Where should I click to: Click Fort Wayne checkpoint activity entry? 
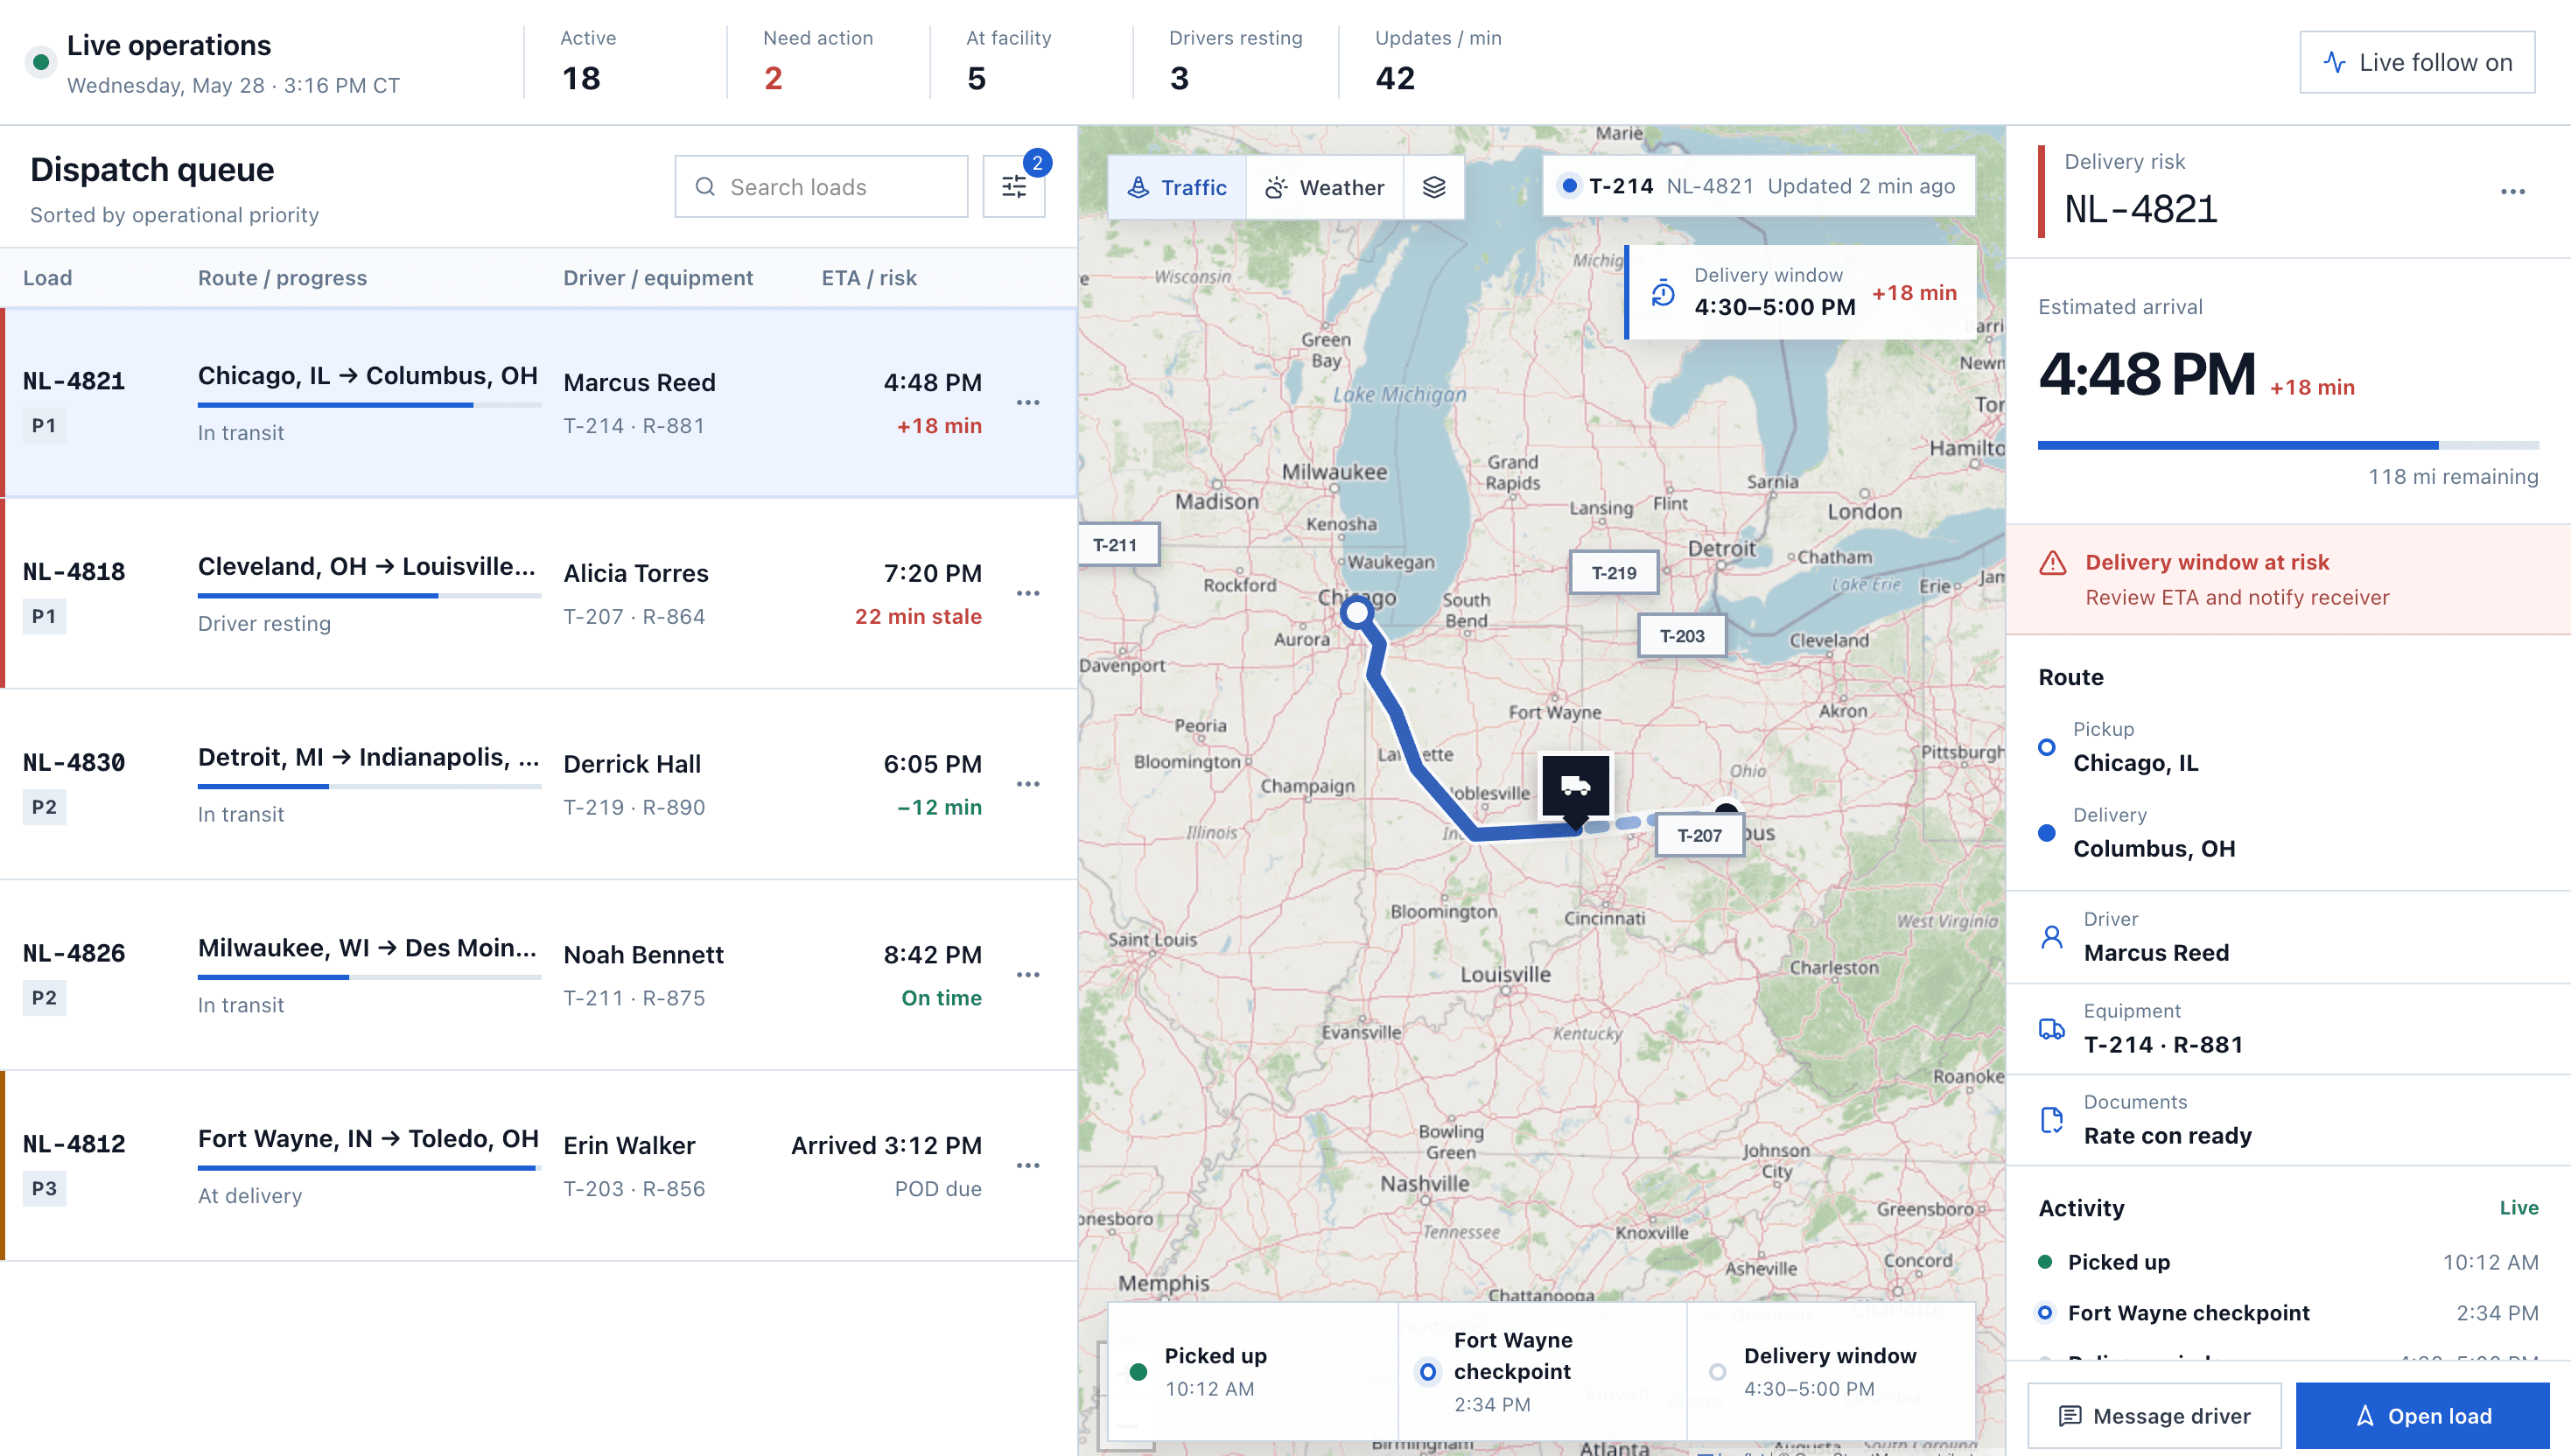pyautogui.click(x=2288, y=1313)
